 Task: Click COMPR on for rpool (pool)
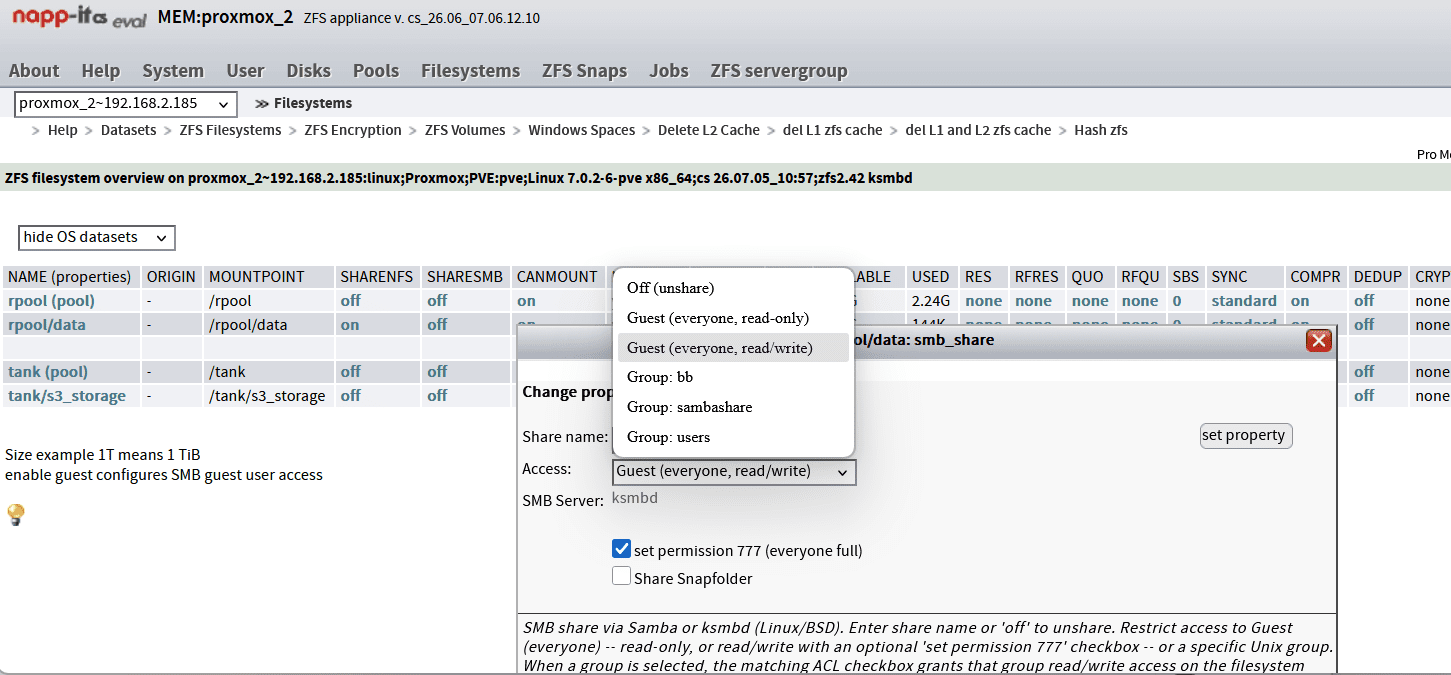coord(1300,301)
